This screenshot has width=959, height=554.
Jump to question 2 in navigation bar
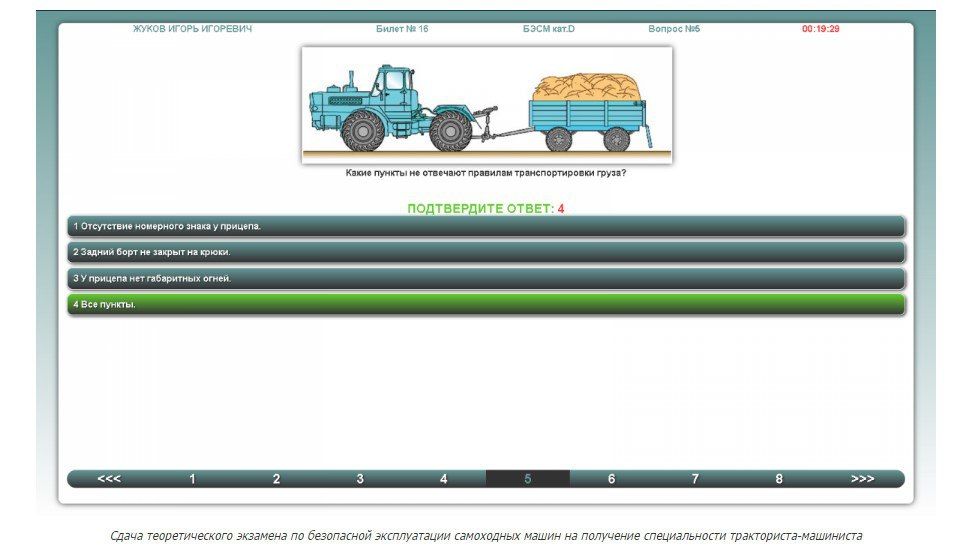click(x=277, y=479)
